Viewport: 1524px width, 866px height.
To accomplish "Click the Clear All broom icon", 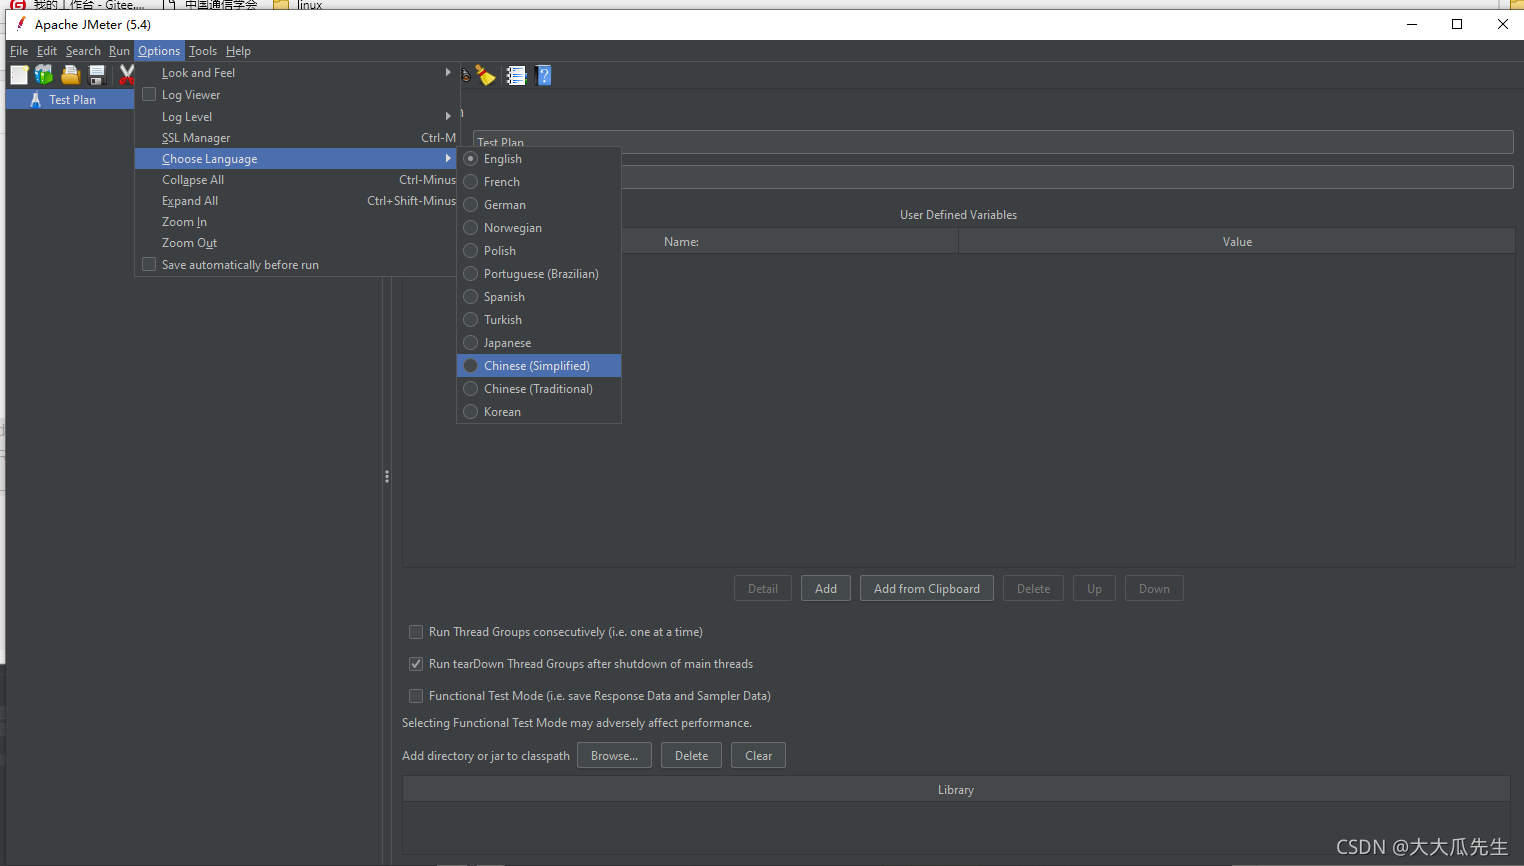I will coord(486,75).
